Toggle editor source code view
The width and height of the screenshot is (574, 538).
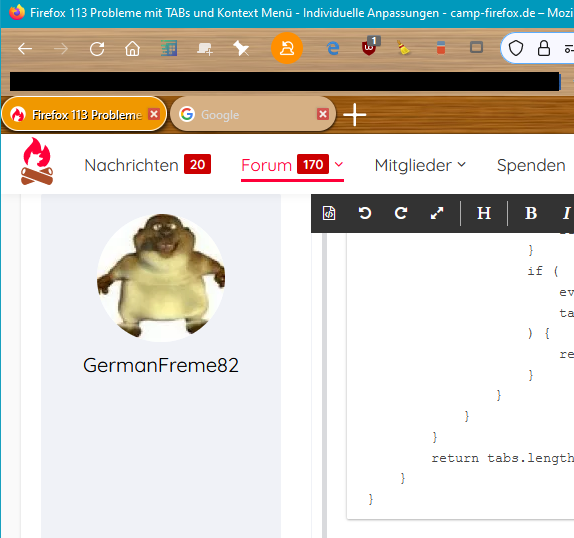point(329,213)
